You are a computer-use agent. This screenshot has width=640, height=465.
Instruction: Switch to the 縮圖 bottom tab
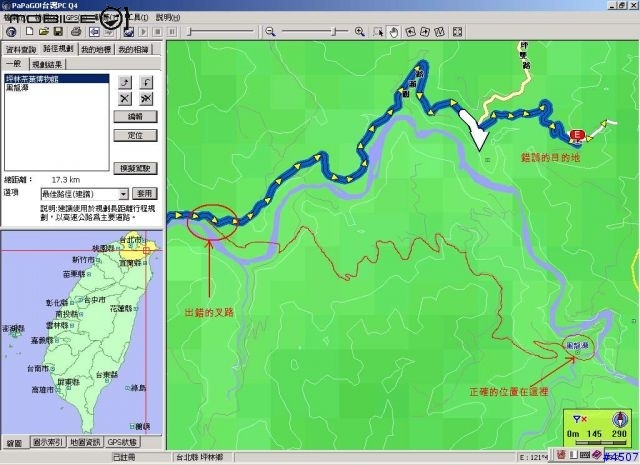tap(15, 443)
